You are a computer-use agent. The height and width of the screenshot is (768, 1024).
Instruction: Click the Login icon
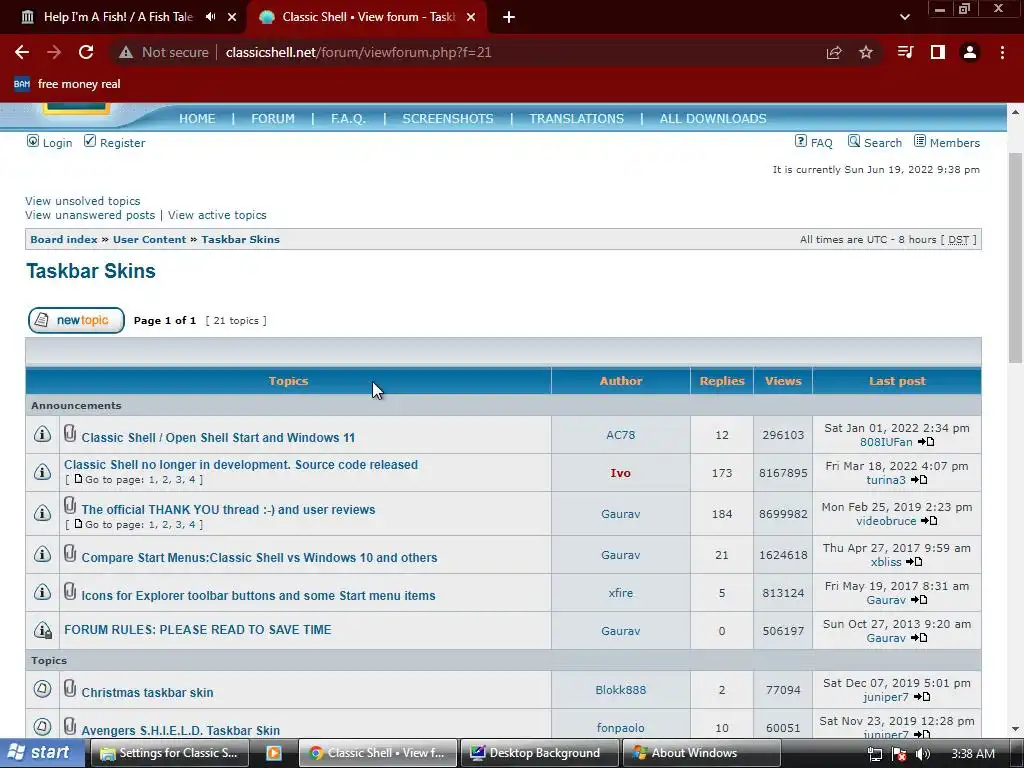click(33, 141)
